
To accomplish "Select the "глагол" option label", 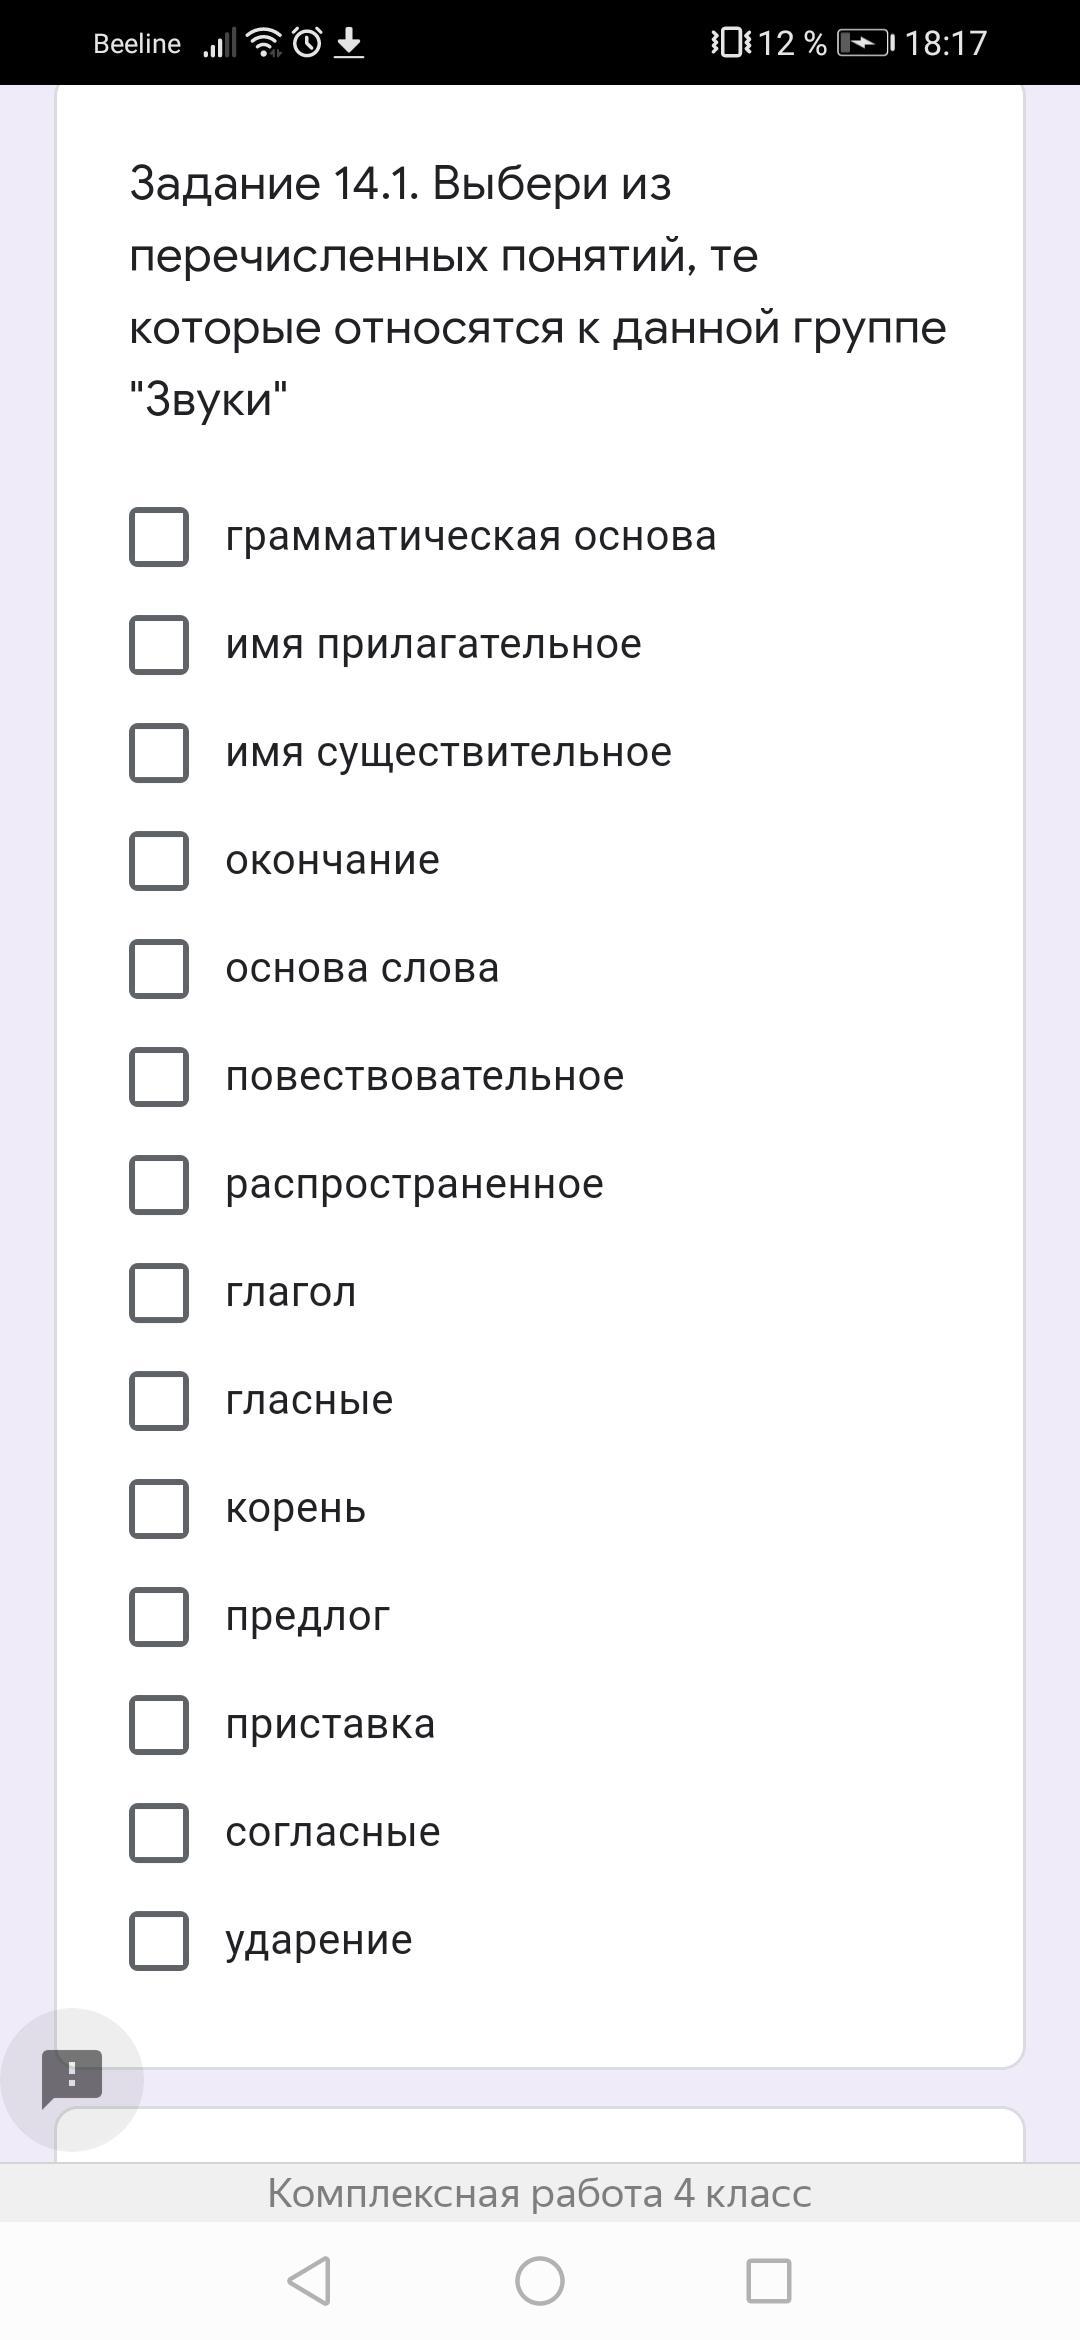I will (x=290, y=1292).
